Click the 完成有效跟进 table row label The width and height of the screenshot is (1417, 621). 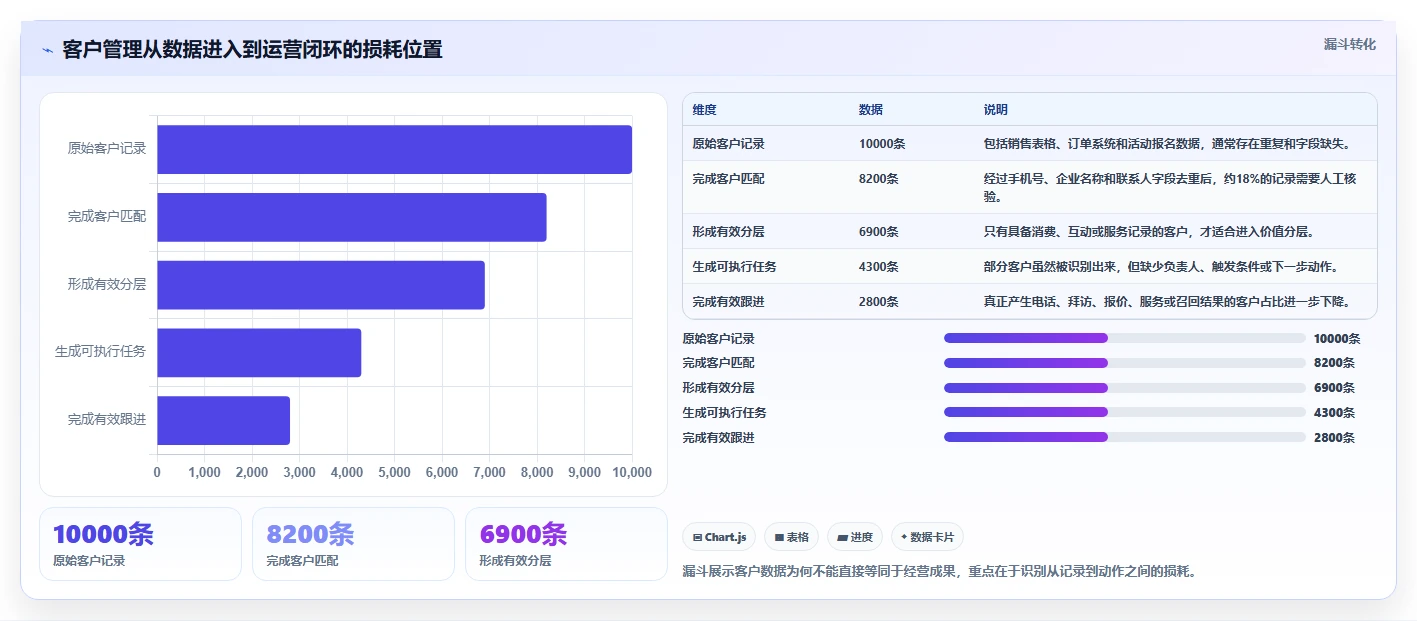728,302
